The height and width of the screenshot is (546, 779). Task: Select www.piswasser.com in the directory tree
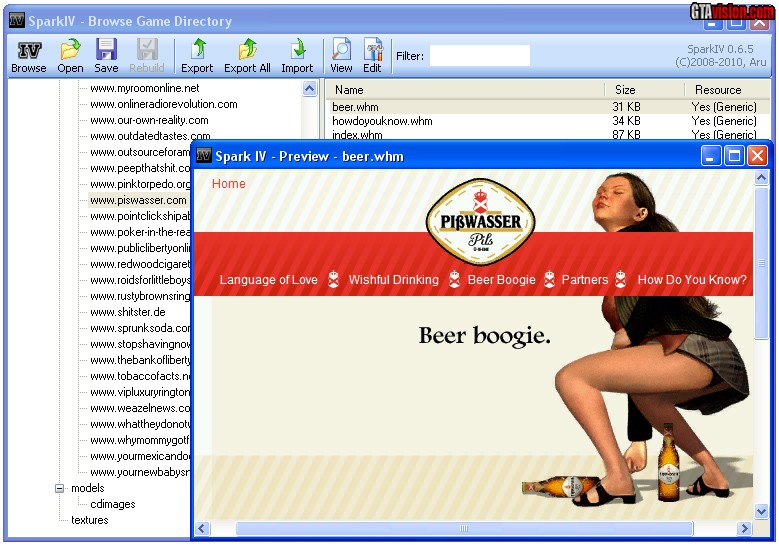(138, 200)
